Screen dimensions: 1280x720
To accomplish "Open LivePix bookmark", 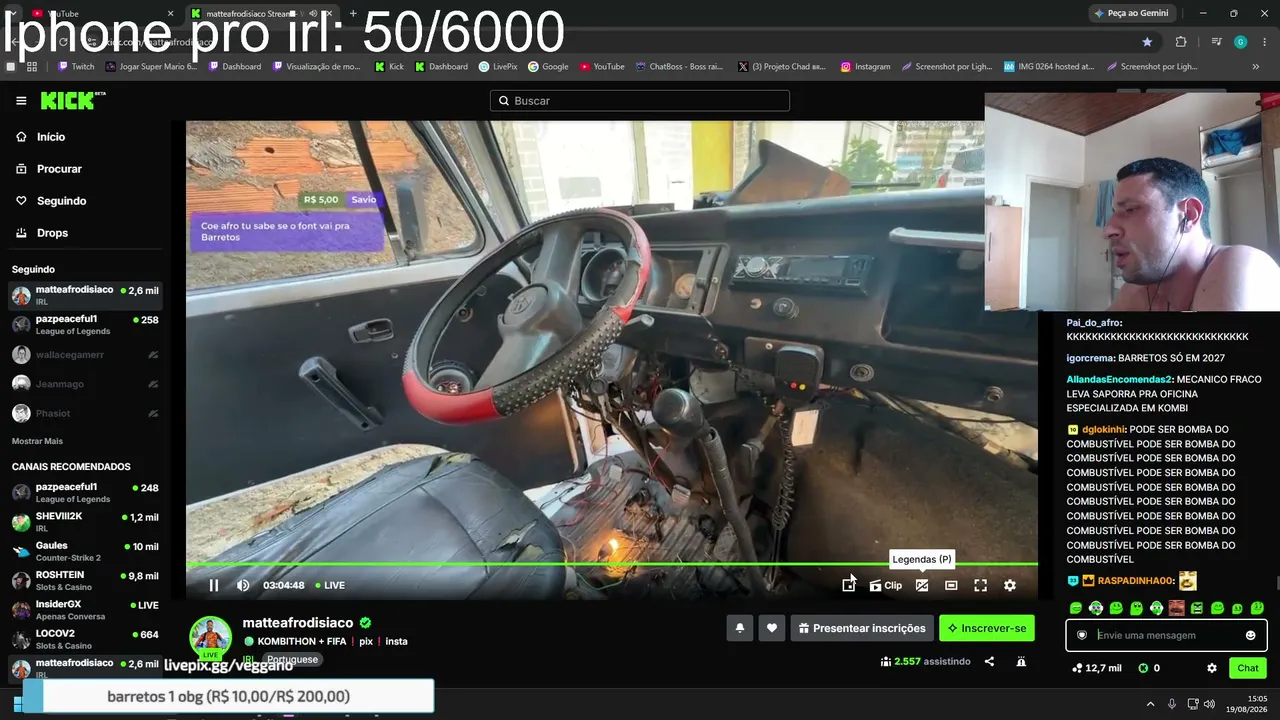I will click(x=497, y=66).
